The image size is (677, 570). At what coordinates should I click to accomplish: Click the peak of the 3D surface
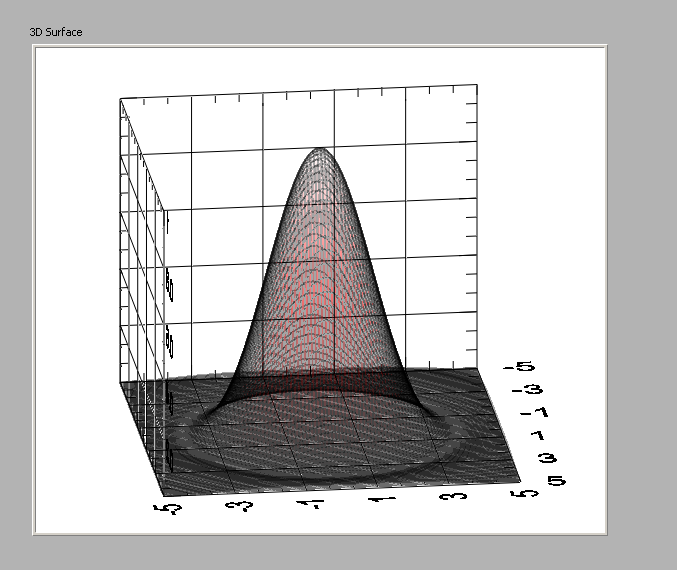click(x=319, y=150)
